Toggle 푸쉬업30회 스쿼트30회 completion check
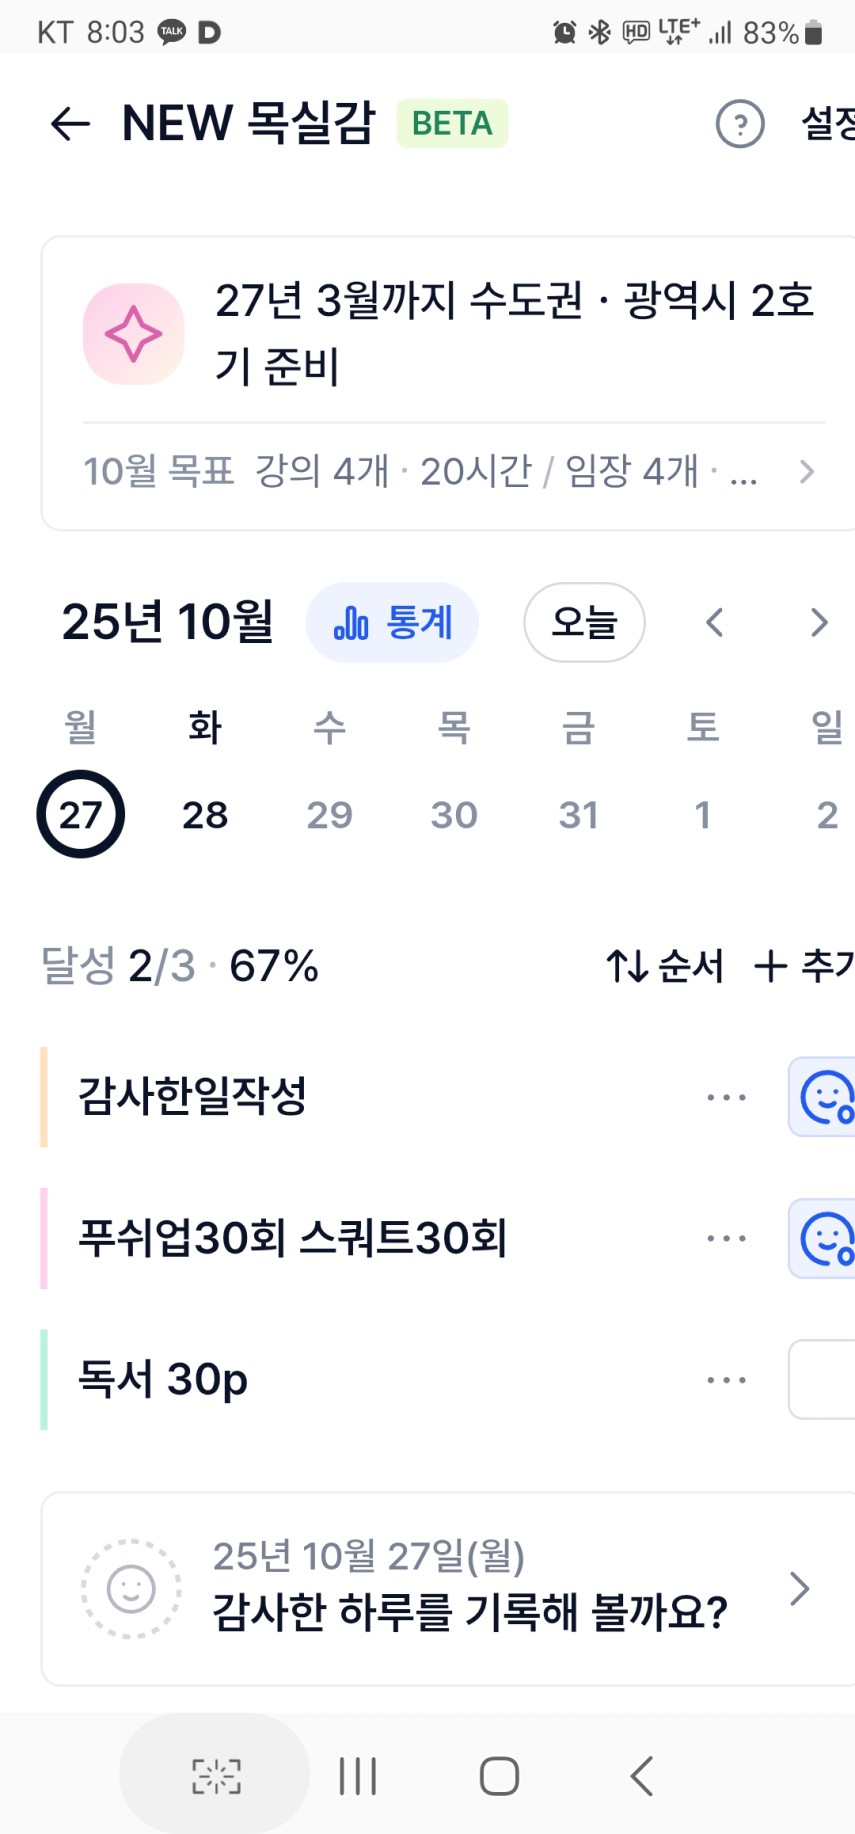 click(824, 1238)
